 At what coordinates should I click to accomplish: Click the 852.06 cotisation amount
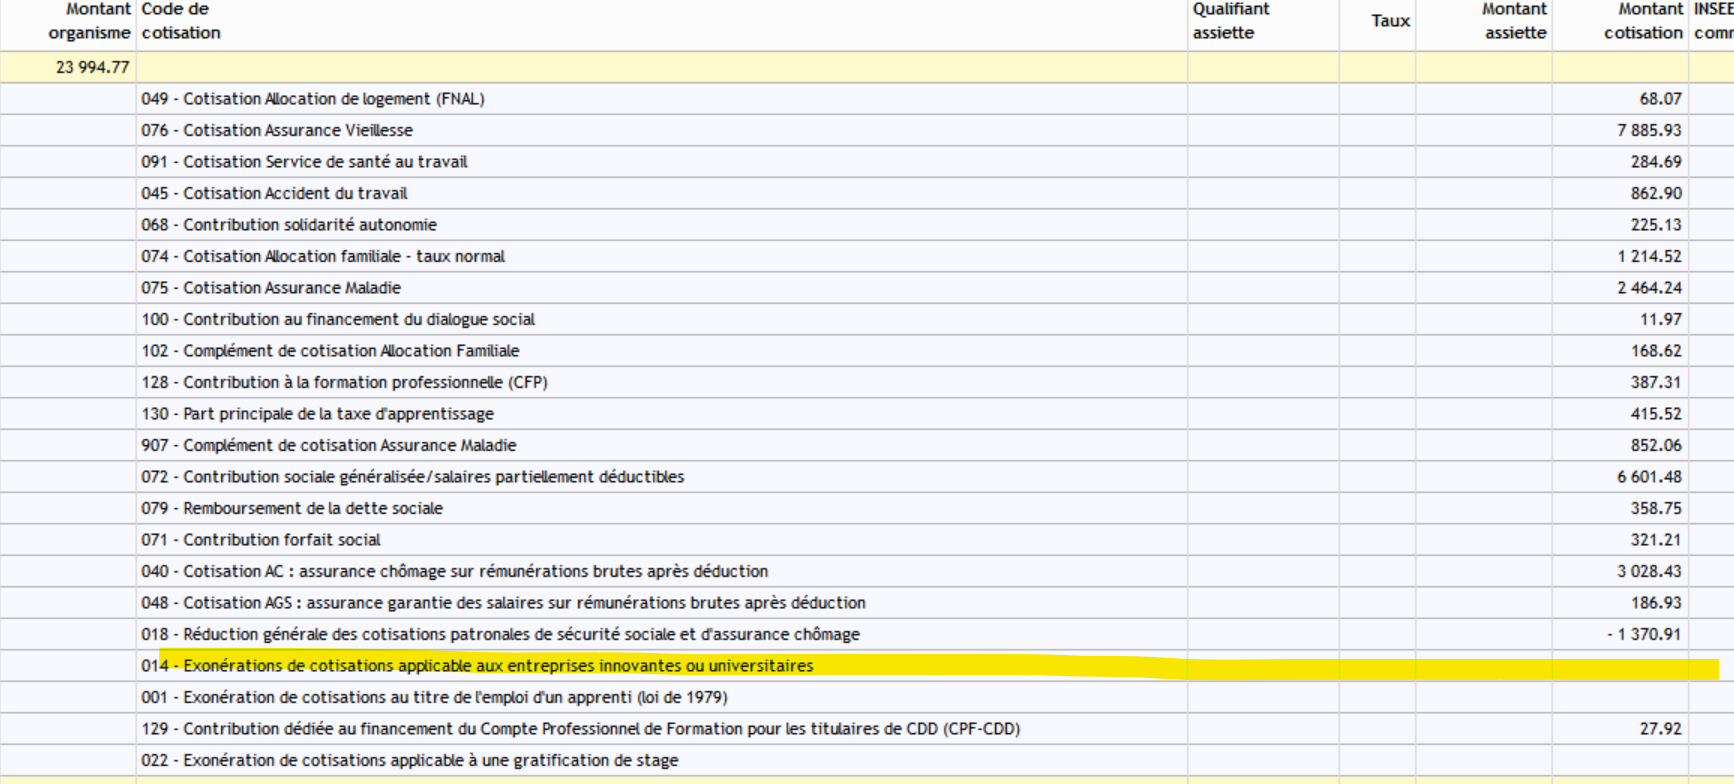pyautogui.click(x=1656, y=445)
